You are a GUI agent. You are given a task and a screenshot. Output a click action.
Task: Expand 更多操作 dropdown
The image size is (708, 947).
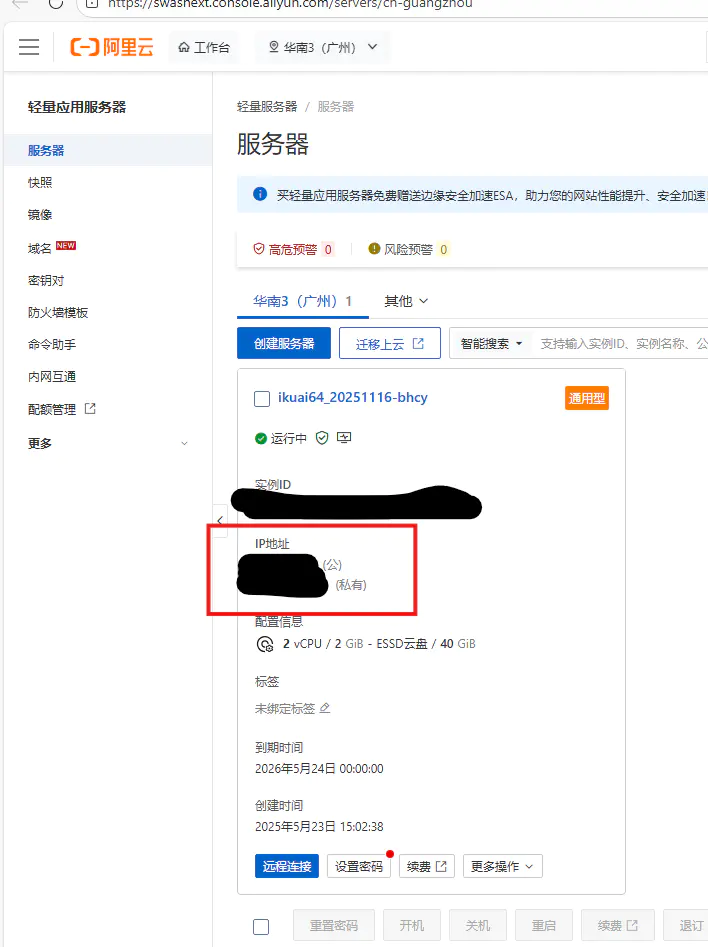(503, 866)
